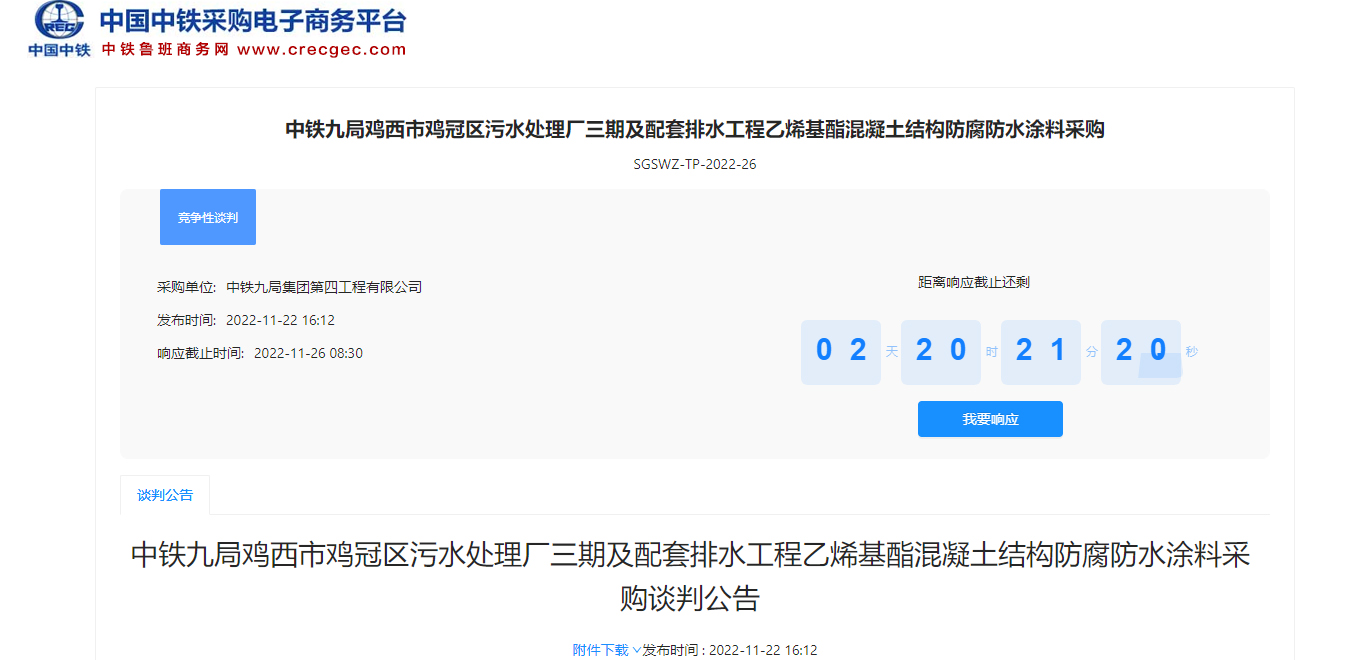Click the countdown days box showing 02
The width and height of the screenshot is (1352, 660).
(841, 352)
